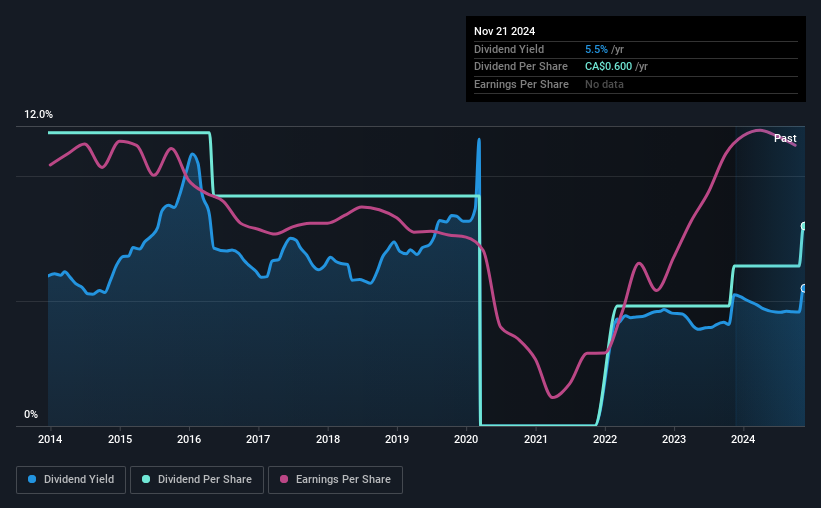Click the blue Dividend Yield legend dot

32,479
